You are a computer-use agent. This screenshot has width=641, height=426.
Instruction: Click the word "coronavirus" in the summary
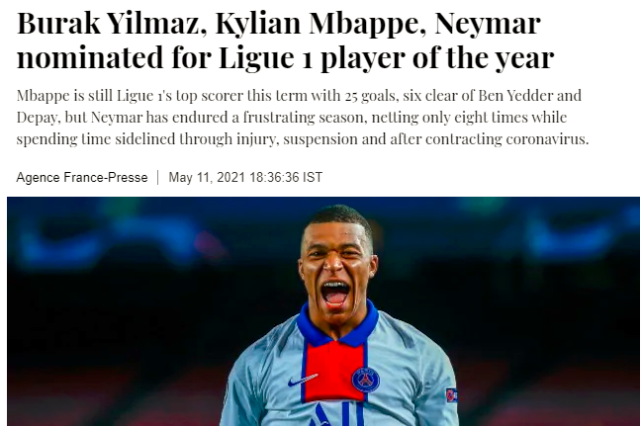tap(541, 138)
